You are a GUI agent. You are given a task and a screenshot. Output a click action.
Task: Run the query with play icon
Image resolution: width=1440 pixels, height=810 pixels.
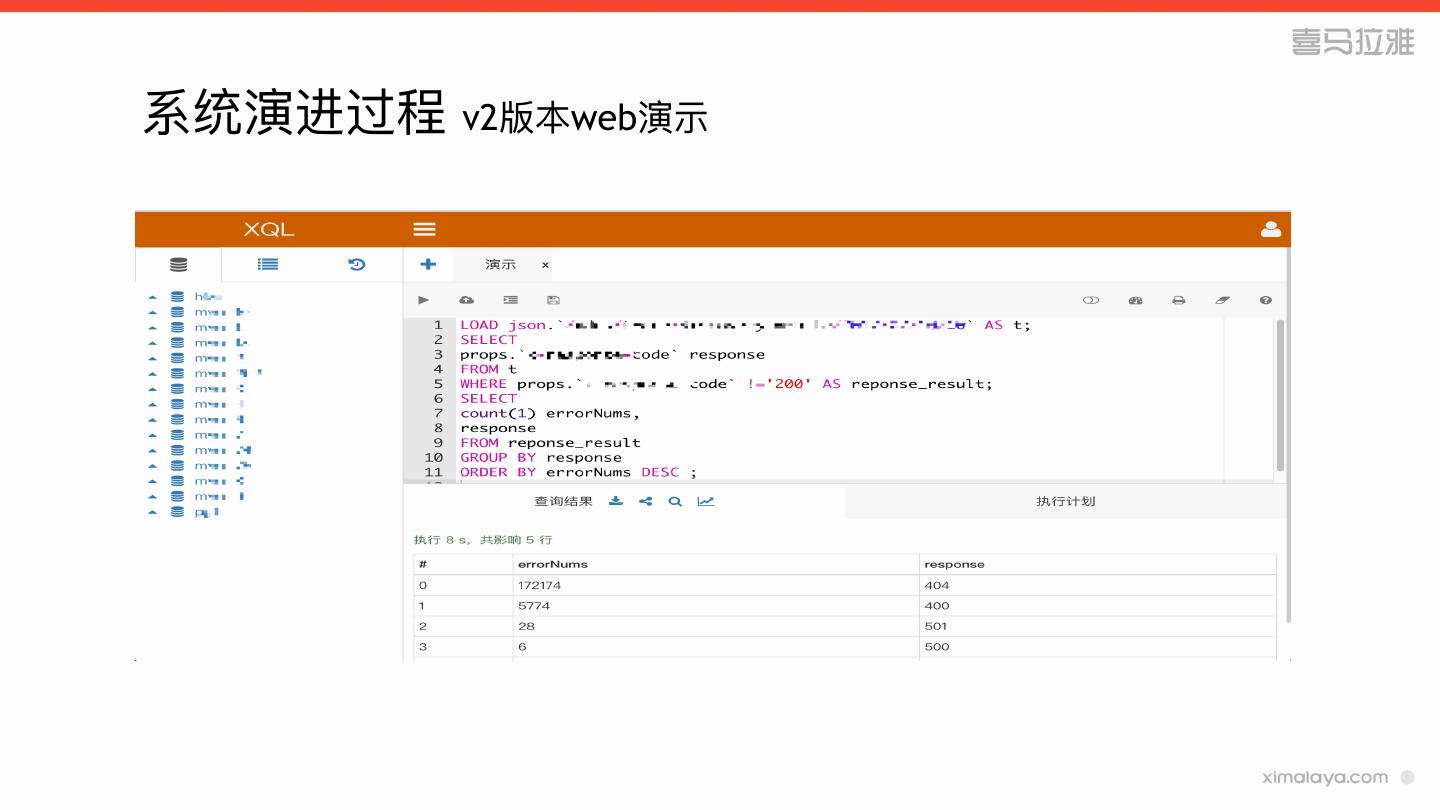coord(423,300)
